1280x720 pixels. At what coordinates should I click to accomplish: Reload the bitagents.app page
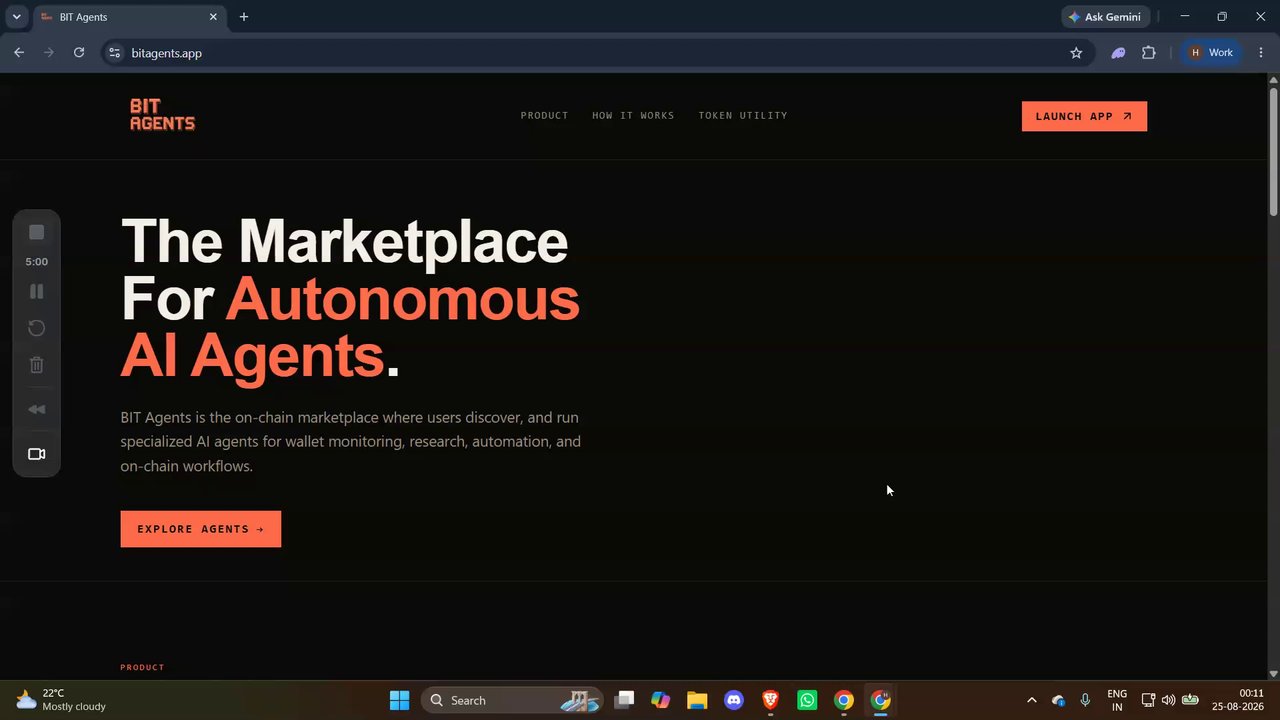pyautogui.click(x=79, y=53)
